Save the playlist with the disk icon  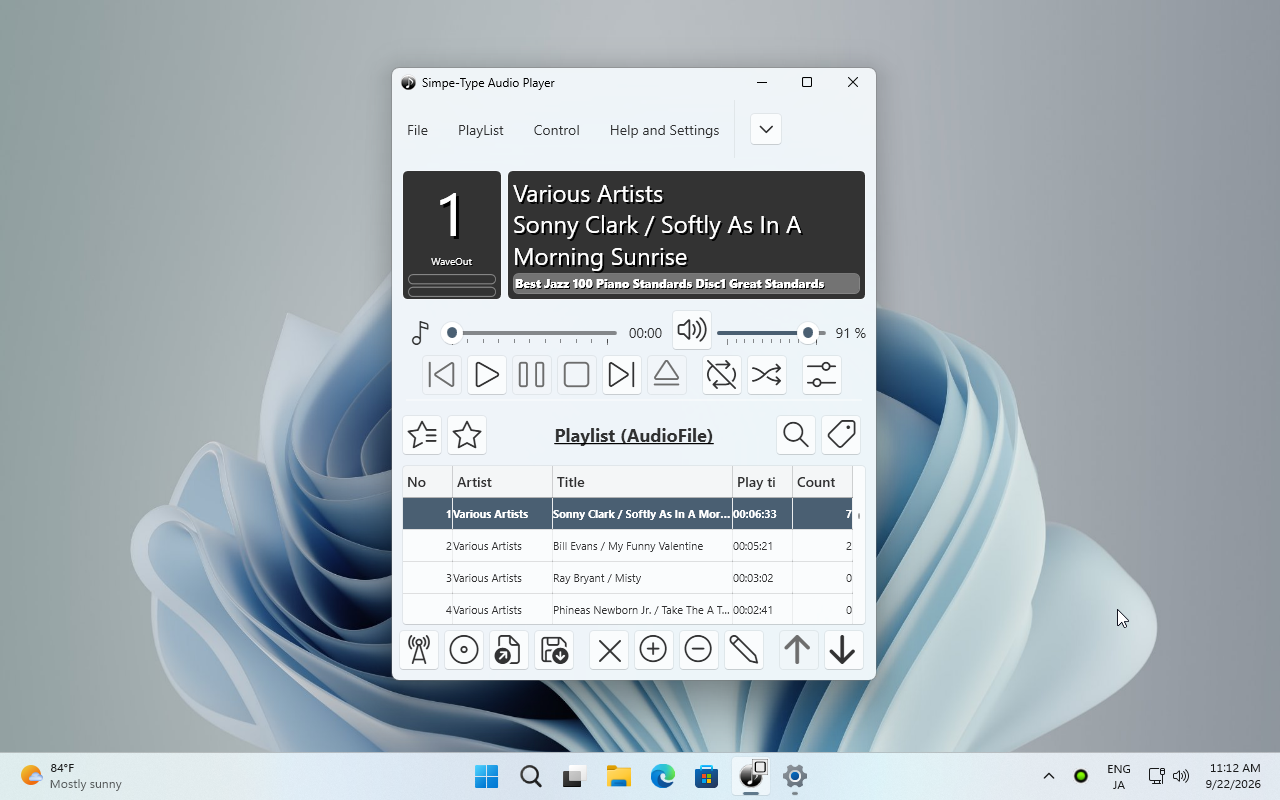[554, 650]
